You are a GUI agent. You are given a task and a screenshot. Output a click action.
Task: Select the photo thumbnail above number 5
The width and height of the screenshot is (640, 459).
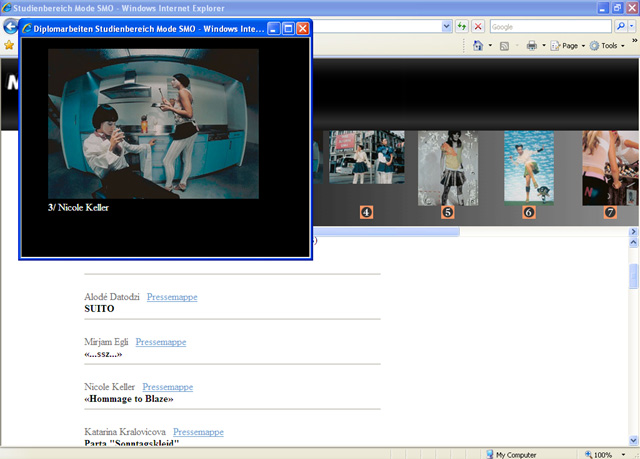point(447,167)
